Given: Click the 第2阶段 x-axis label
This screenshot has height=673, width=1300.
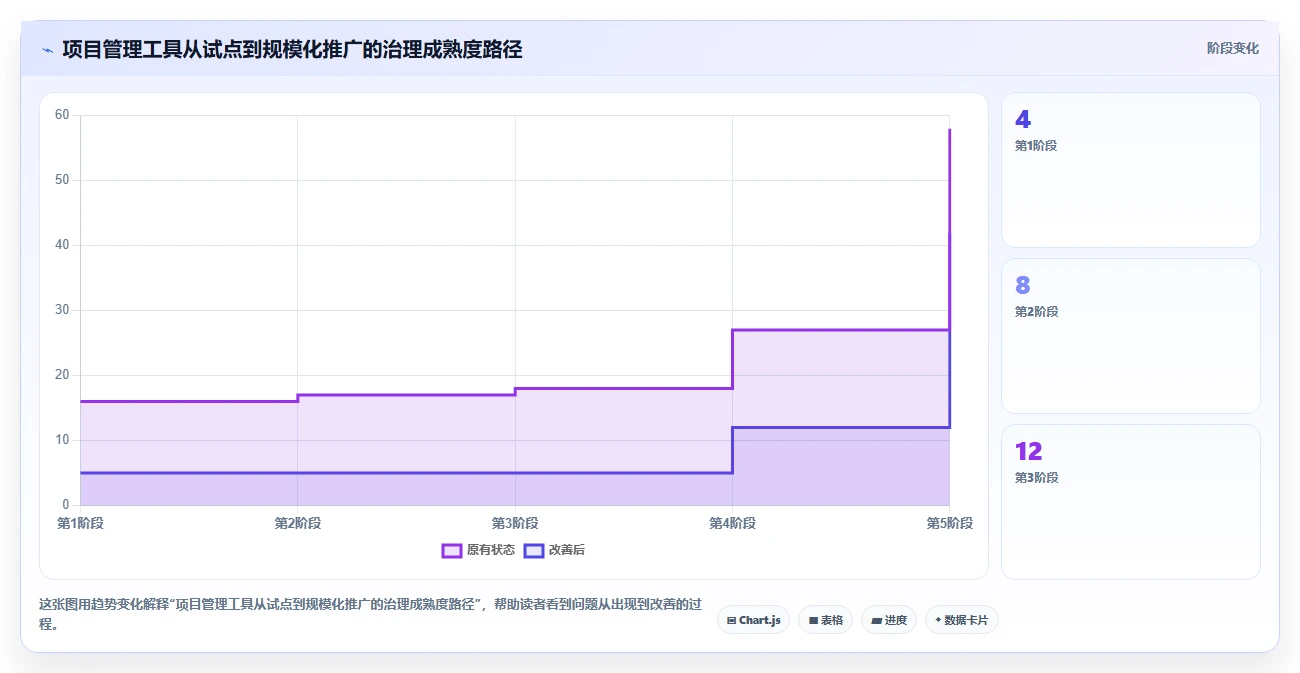Looking at the screenshot, I should point(297,523).
